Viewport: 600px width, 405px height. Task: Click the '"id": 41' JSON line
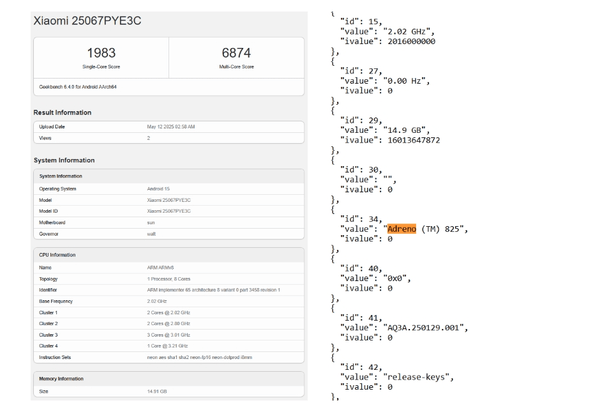pos(361,318)
